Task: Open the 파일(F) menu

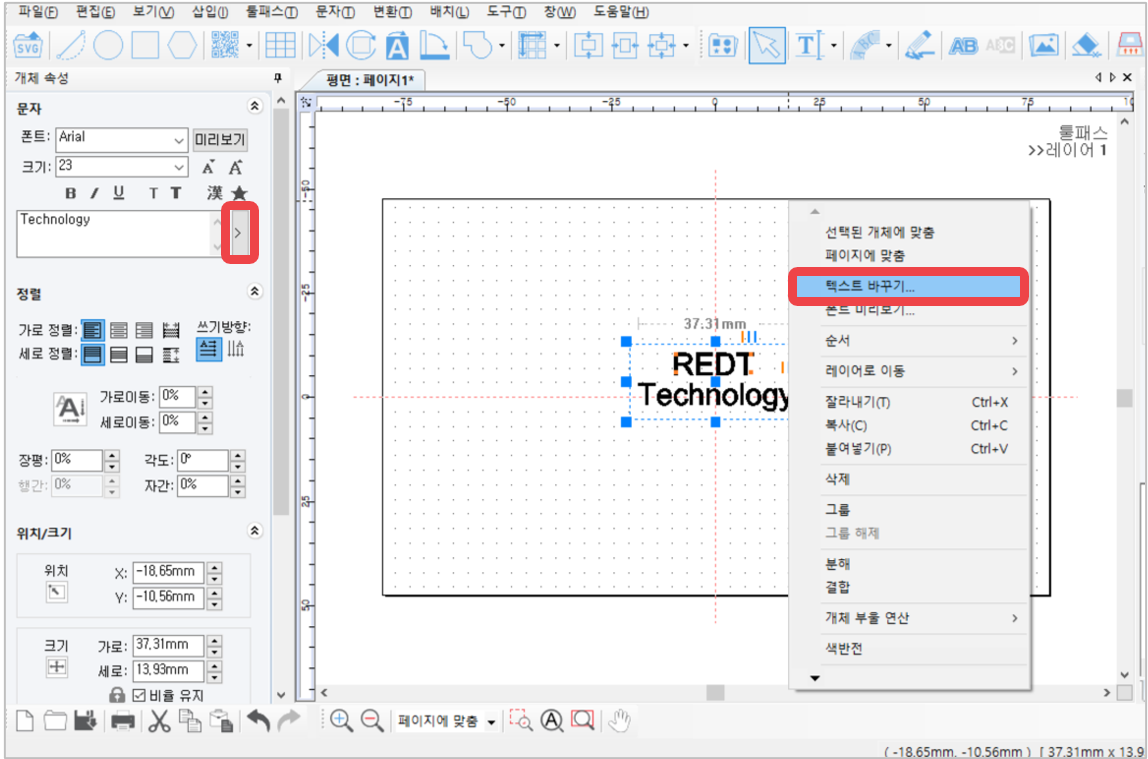Action: [37, 12]
